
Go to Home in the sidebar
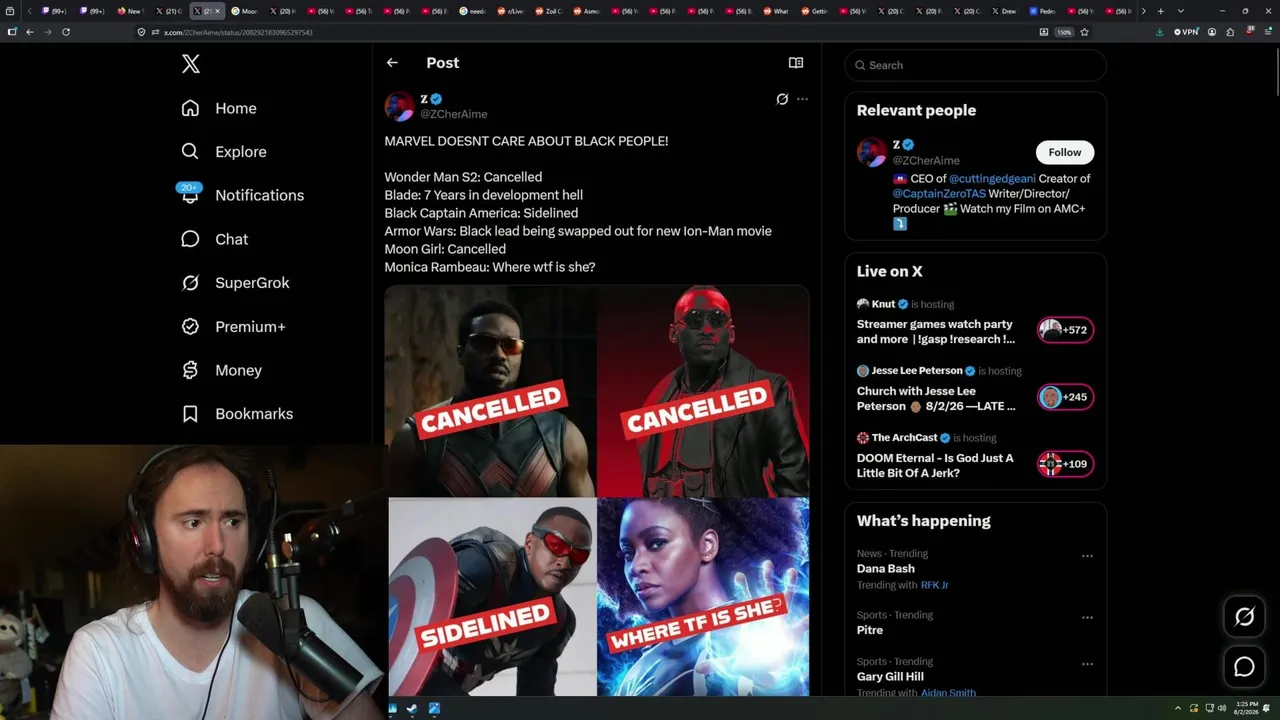click(219, 108)
